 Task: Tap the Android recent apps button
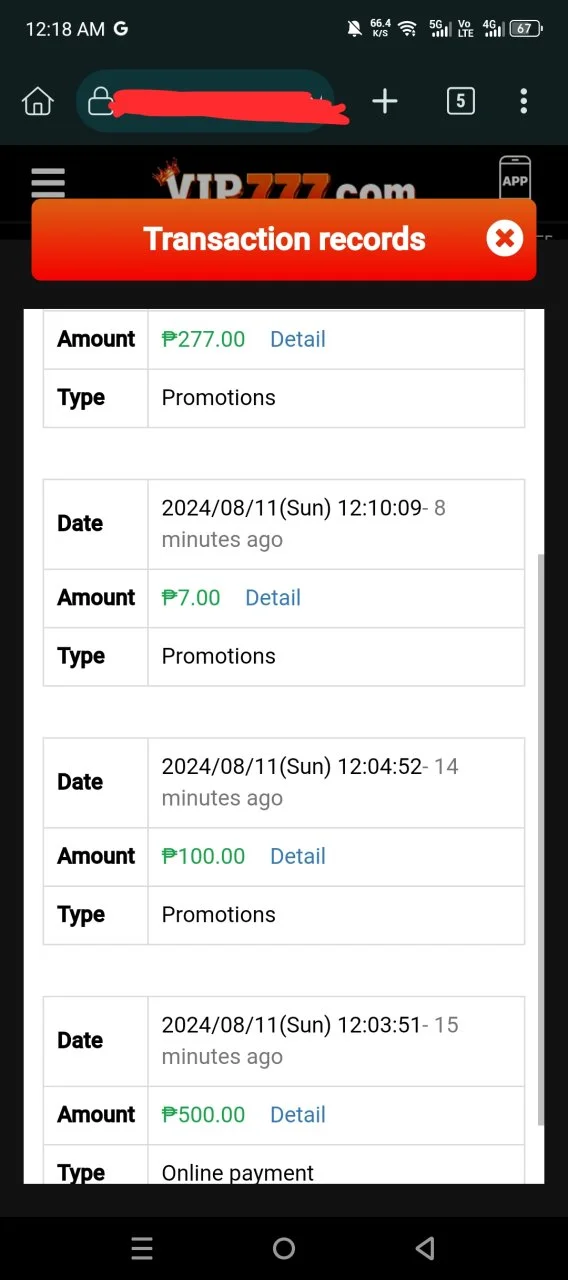tap(142, 1248)
